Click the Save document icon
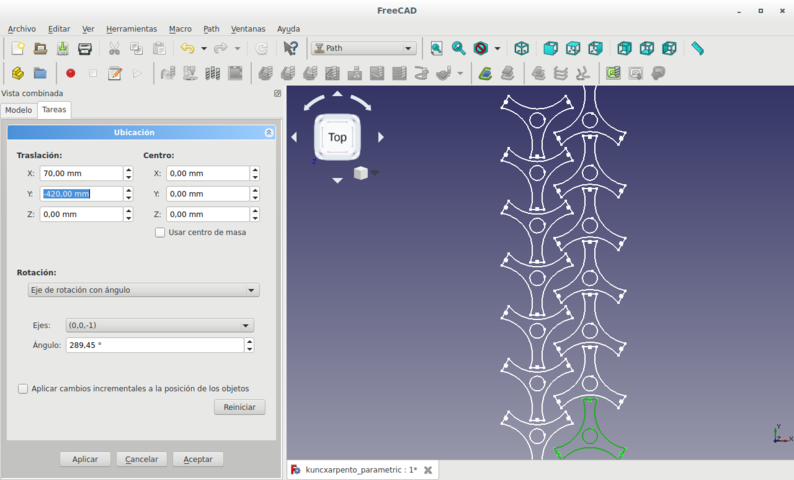This screenshot has width=794, height=480. (62, 48)
